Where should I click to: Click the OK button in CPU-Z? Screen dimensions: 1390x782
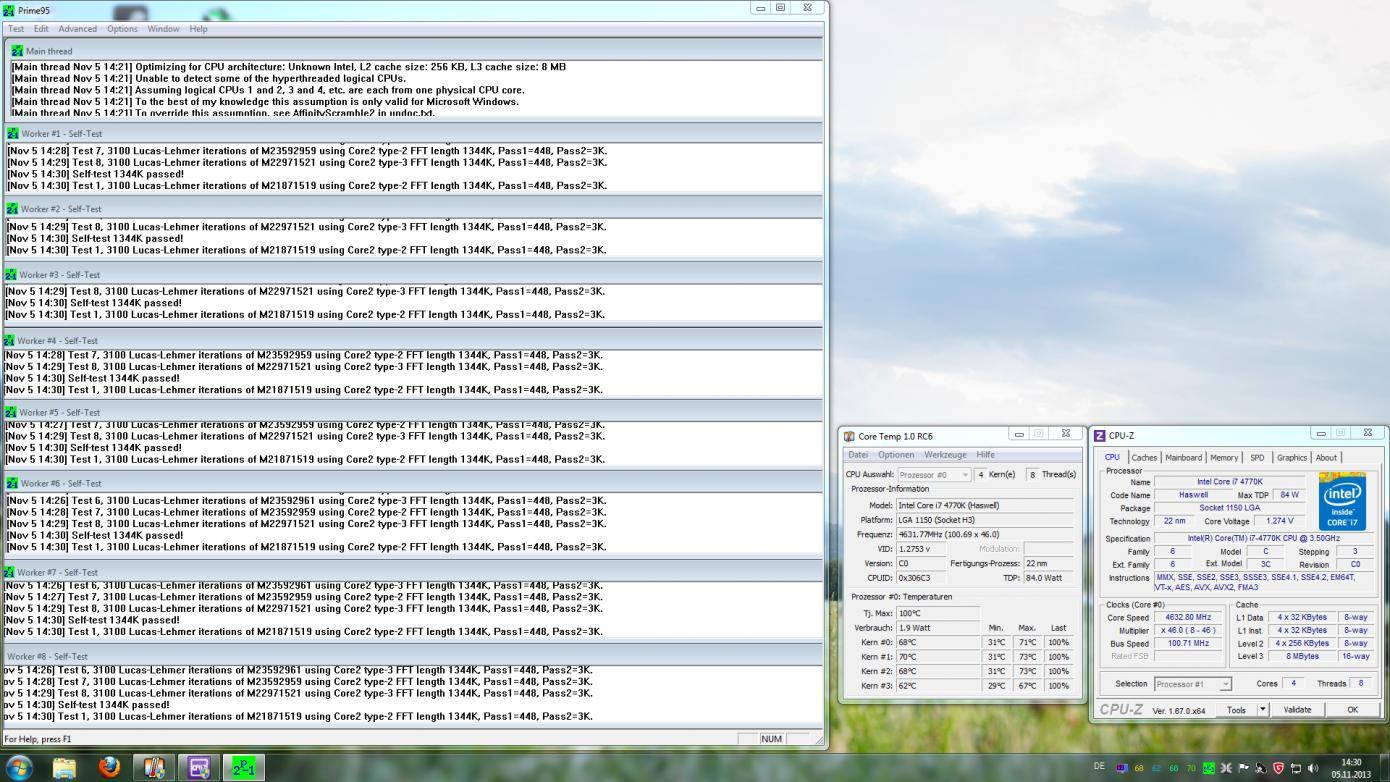[x=1352, y=709]
